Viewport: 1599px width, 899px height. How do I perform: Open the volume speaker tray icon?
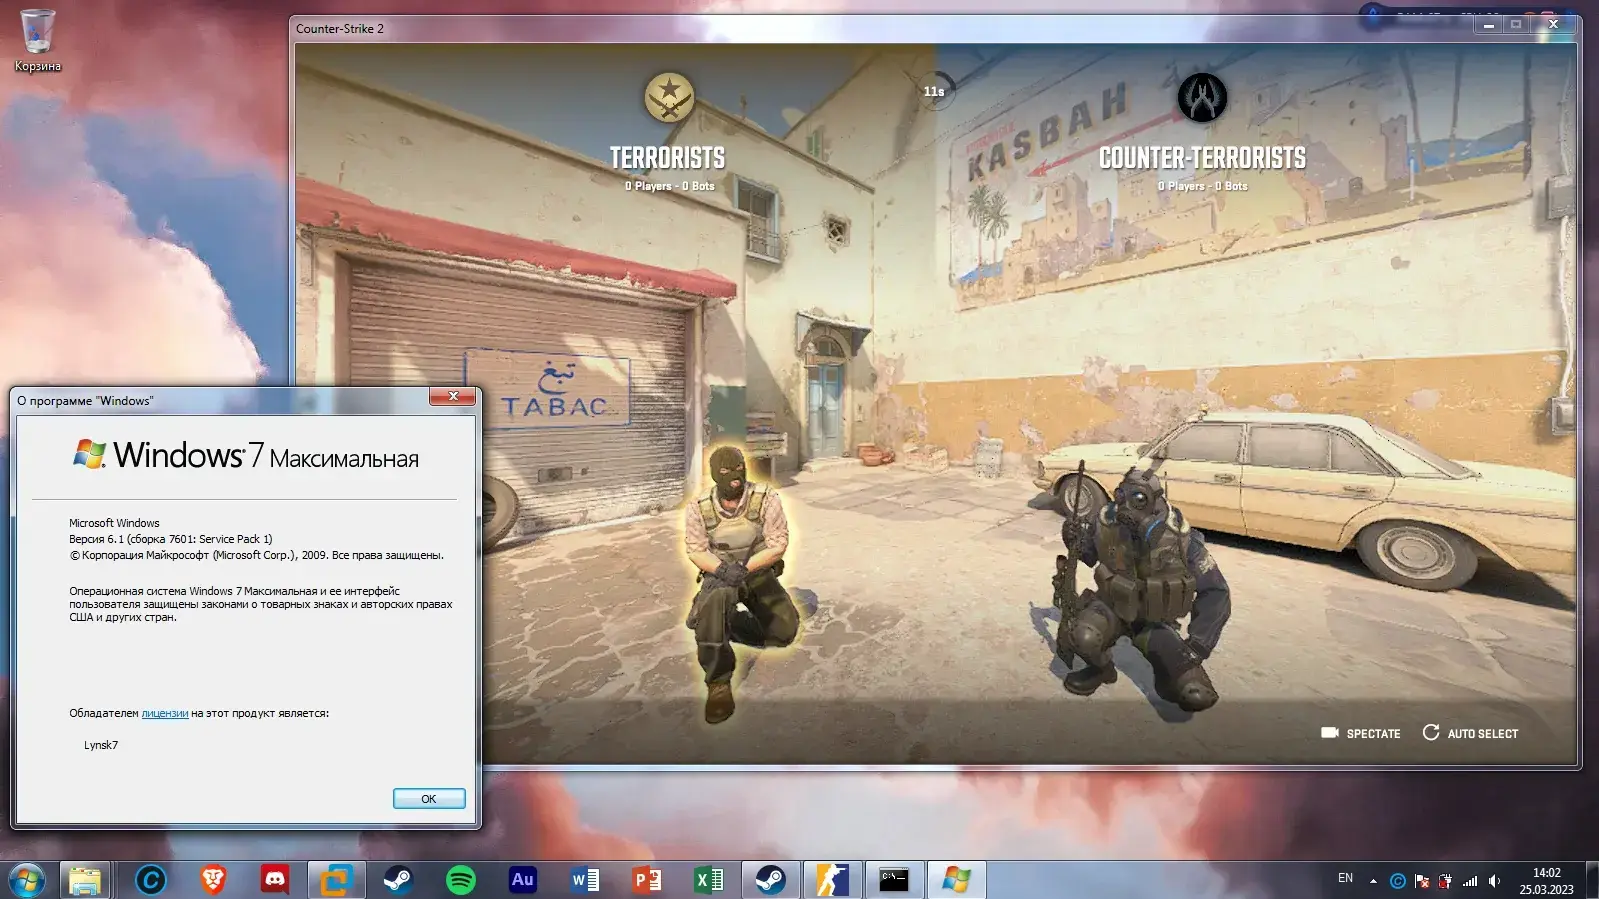[x=1494, y=881]
